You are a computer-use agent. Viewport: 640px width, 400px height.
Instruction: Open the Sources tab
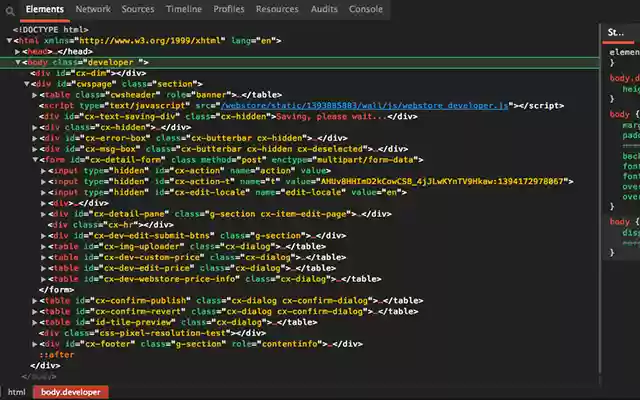coord(138,9)
